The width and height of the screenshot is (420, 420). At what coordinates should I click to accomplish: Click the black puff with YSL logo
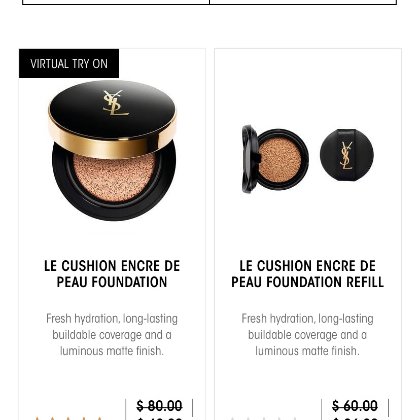pyautogui.click(x=347, y=155)
